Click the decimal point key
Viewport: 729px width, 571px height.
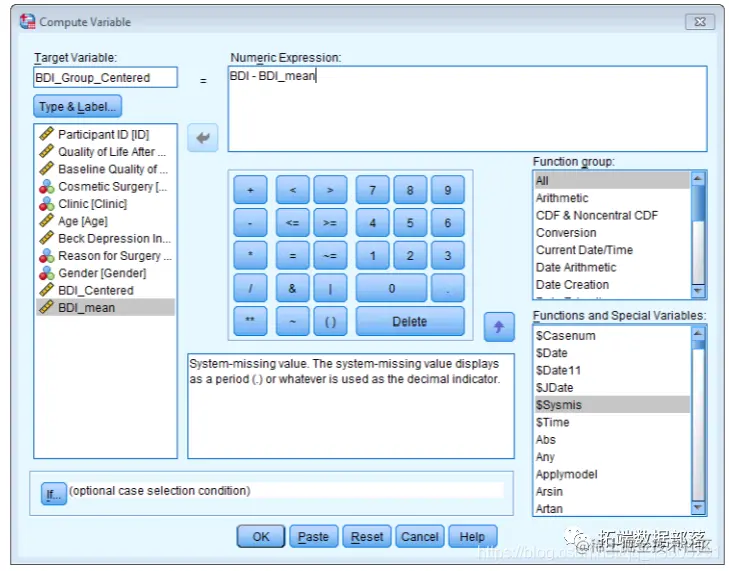(x=447, y=288)
